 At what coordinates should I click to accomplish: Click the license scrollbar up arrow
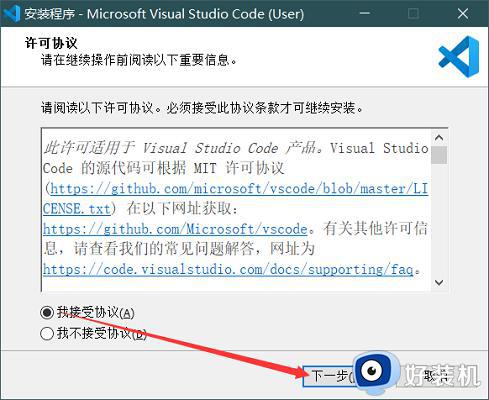click(x=439, y=138)
